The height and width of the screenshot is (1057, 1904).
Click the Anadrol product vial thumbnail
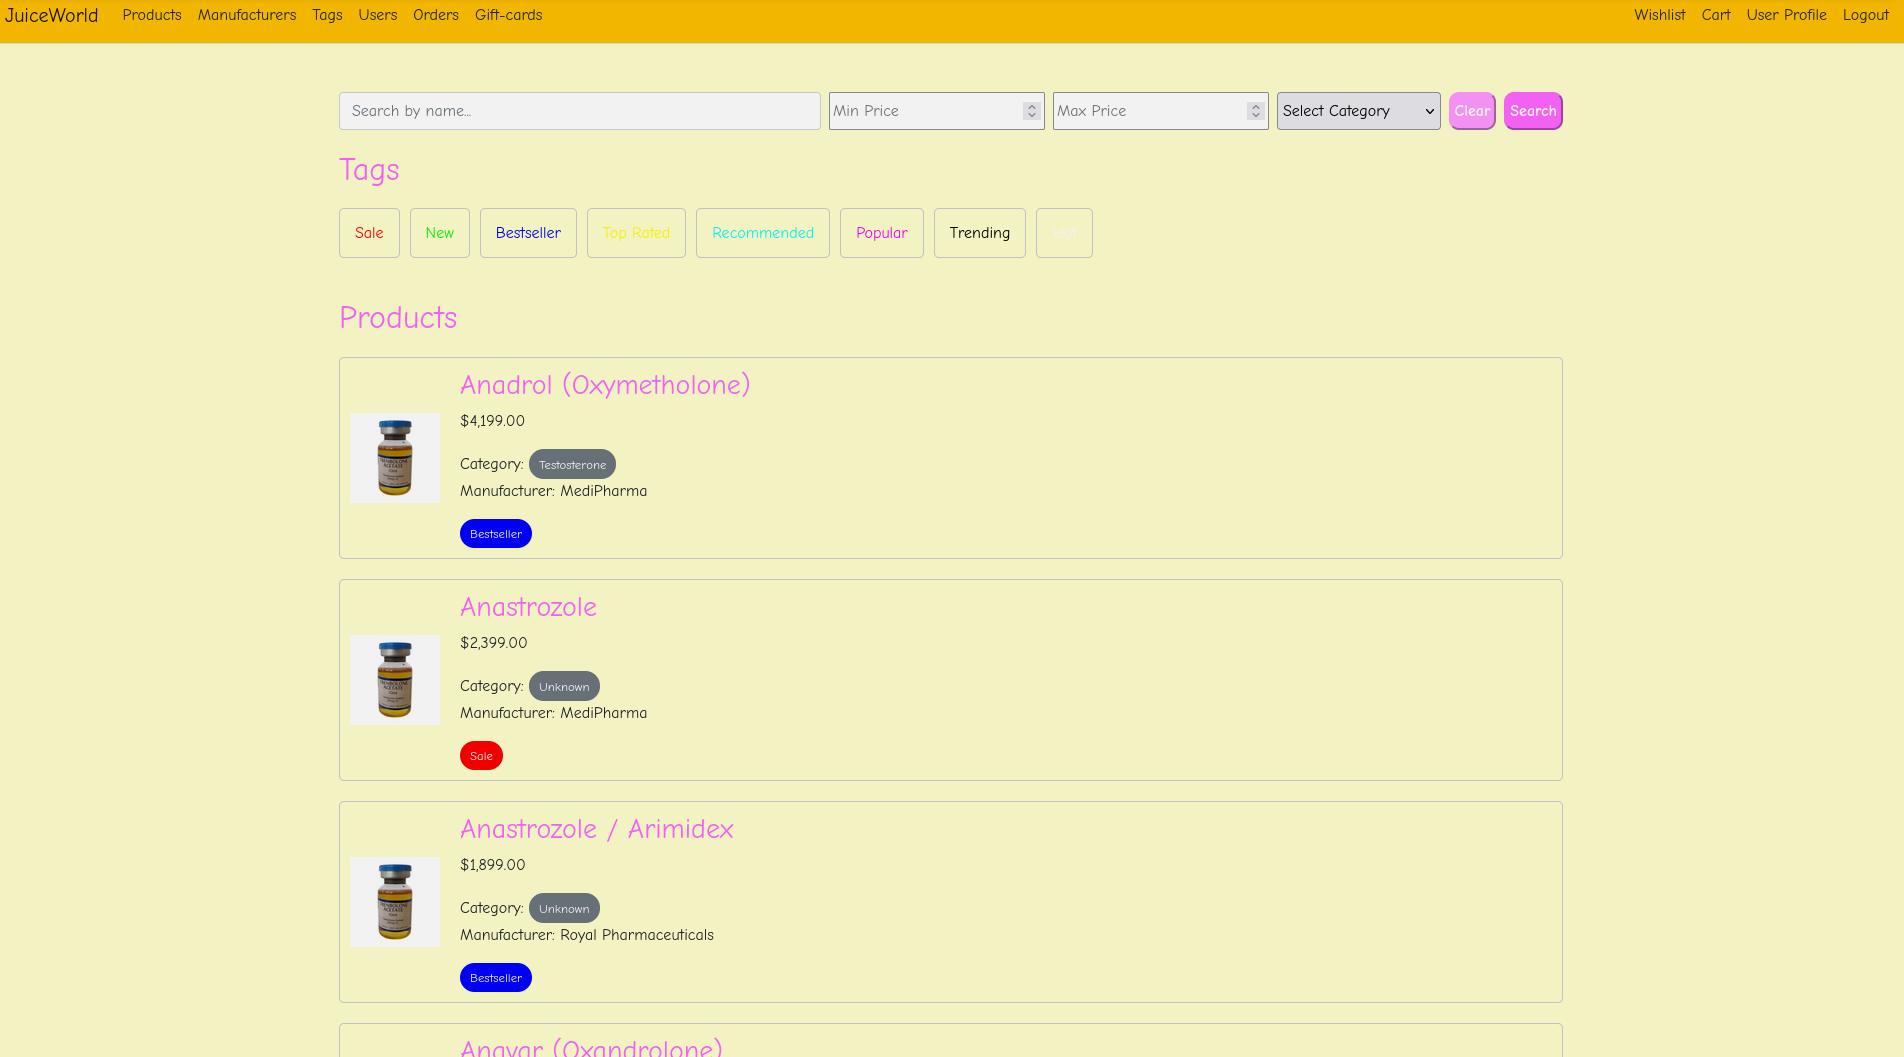click(395, 458)
